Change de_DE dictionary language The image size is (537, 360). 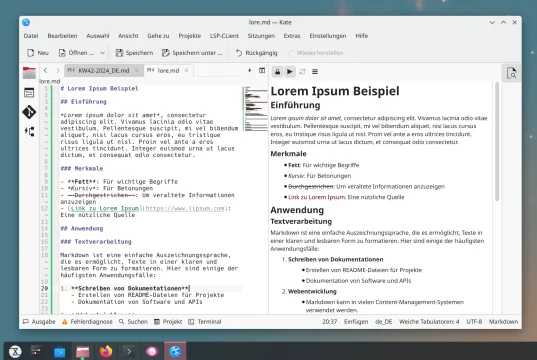click(x=384, y=322)
